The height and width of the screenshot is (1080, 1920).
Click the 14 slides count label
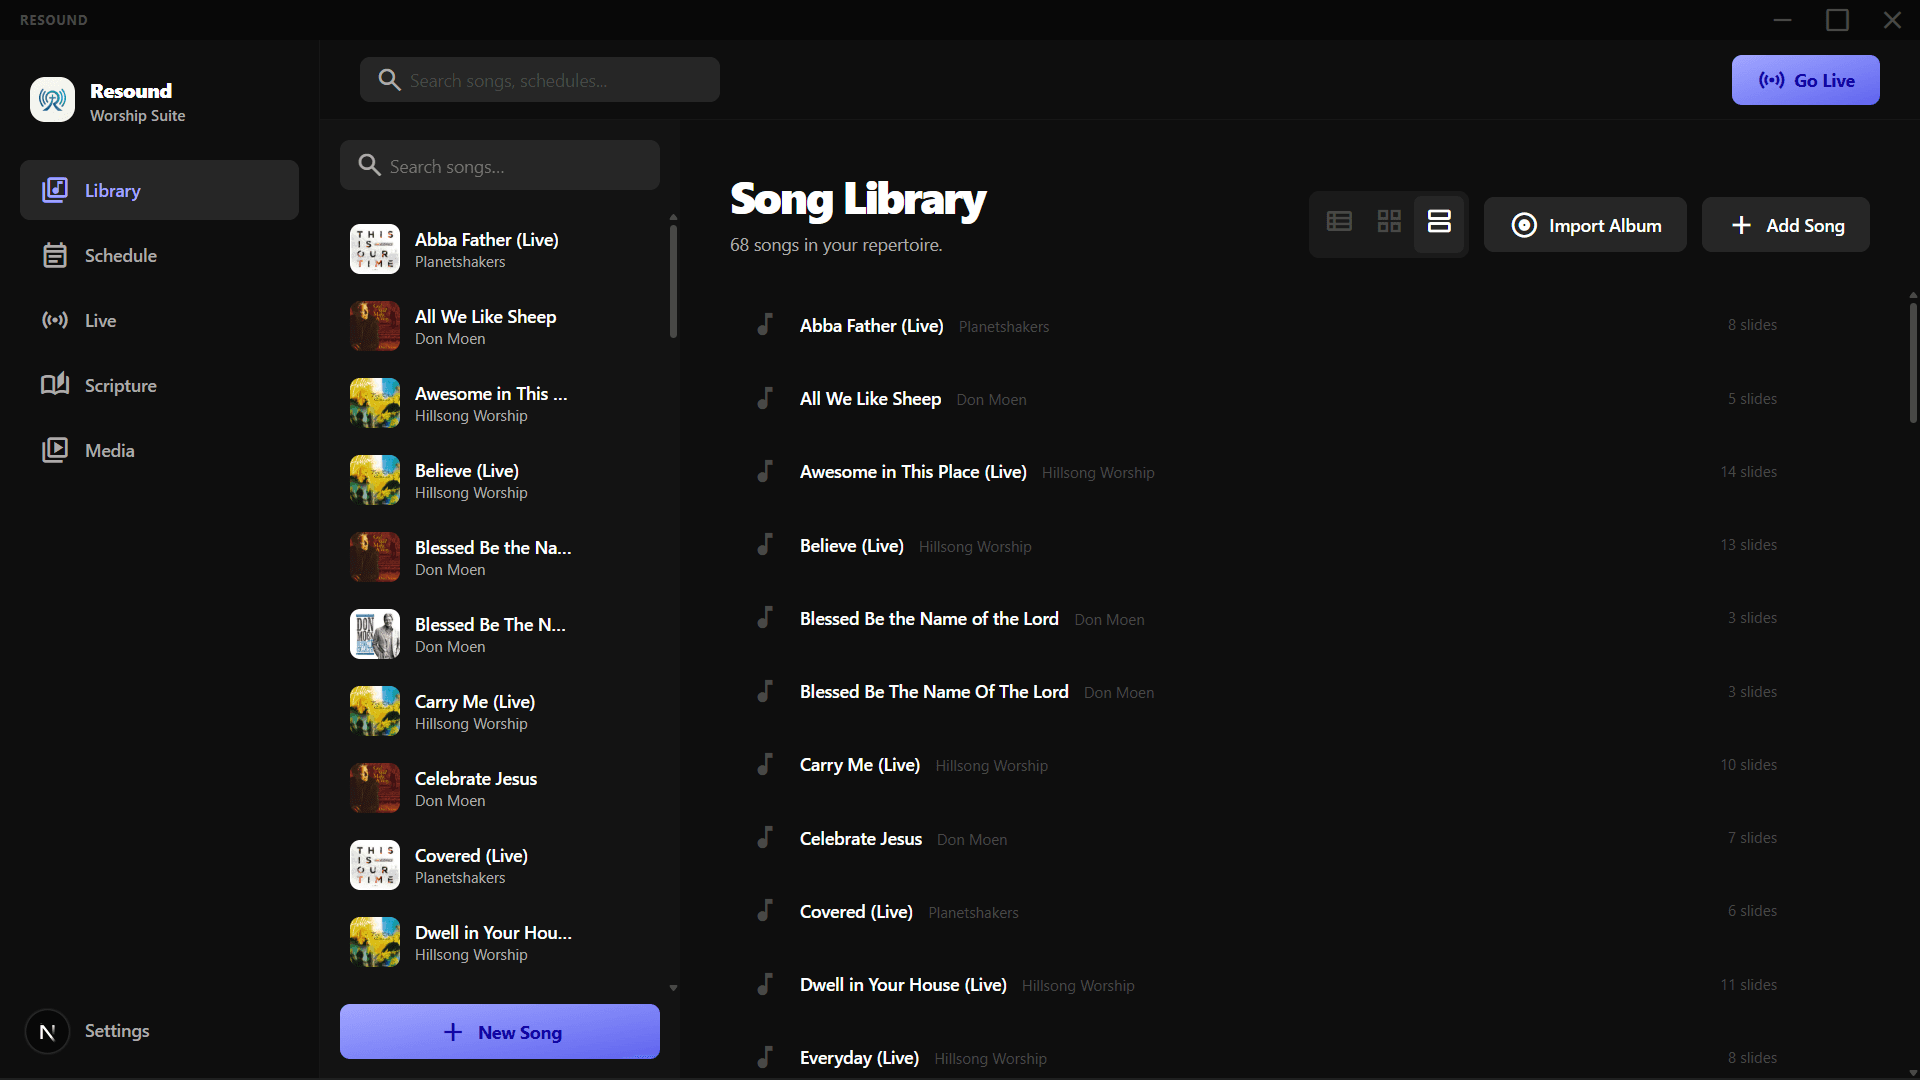pyautogui.click(x=1748, y=471)
